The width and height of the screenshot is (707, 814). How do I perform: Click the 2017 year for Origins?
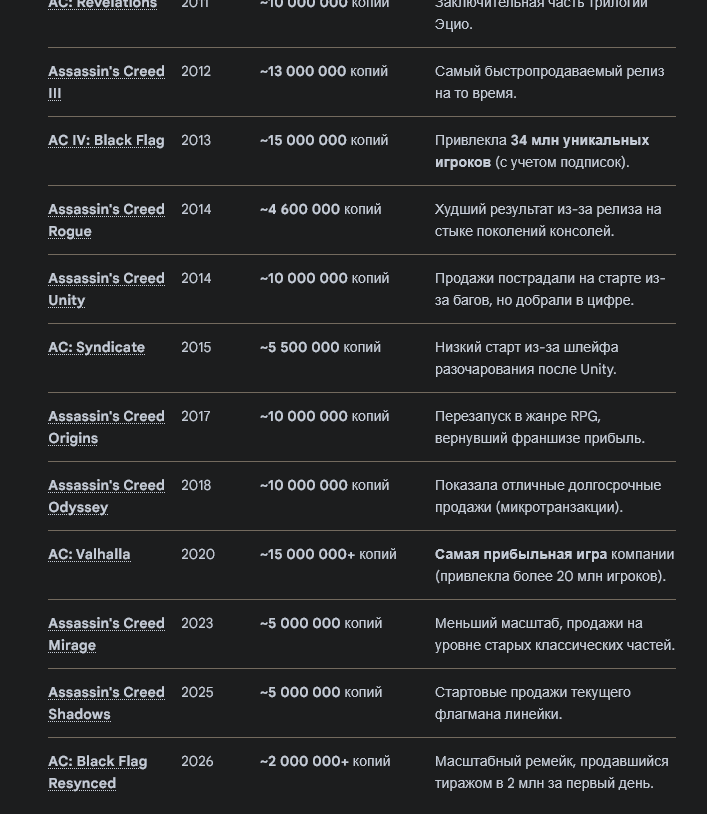(196, 416)
